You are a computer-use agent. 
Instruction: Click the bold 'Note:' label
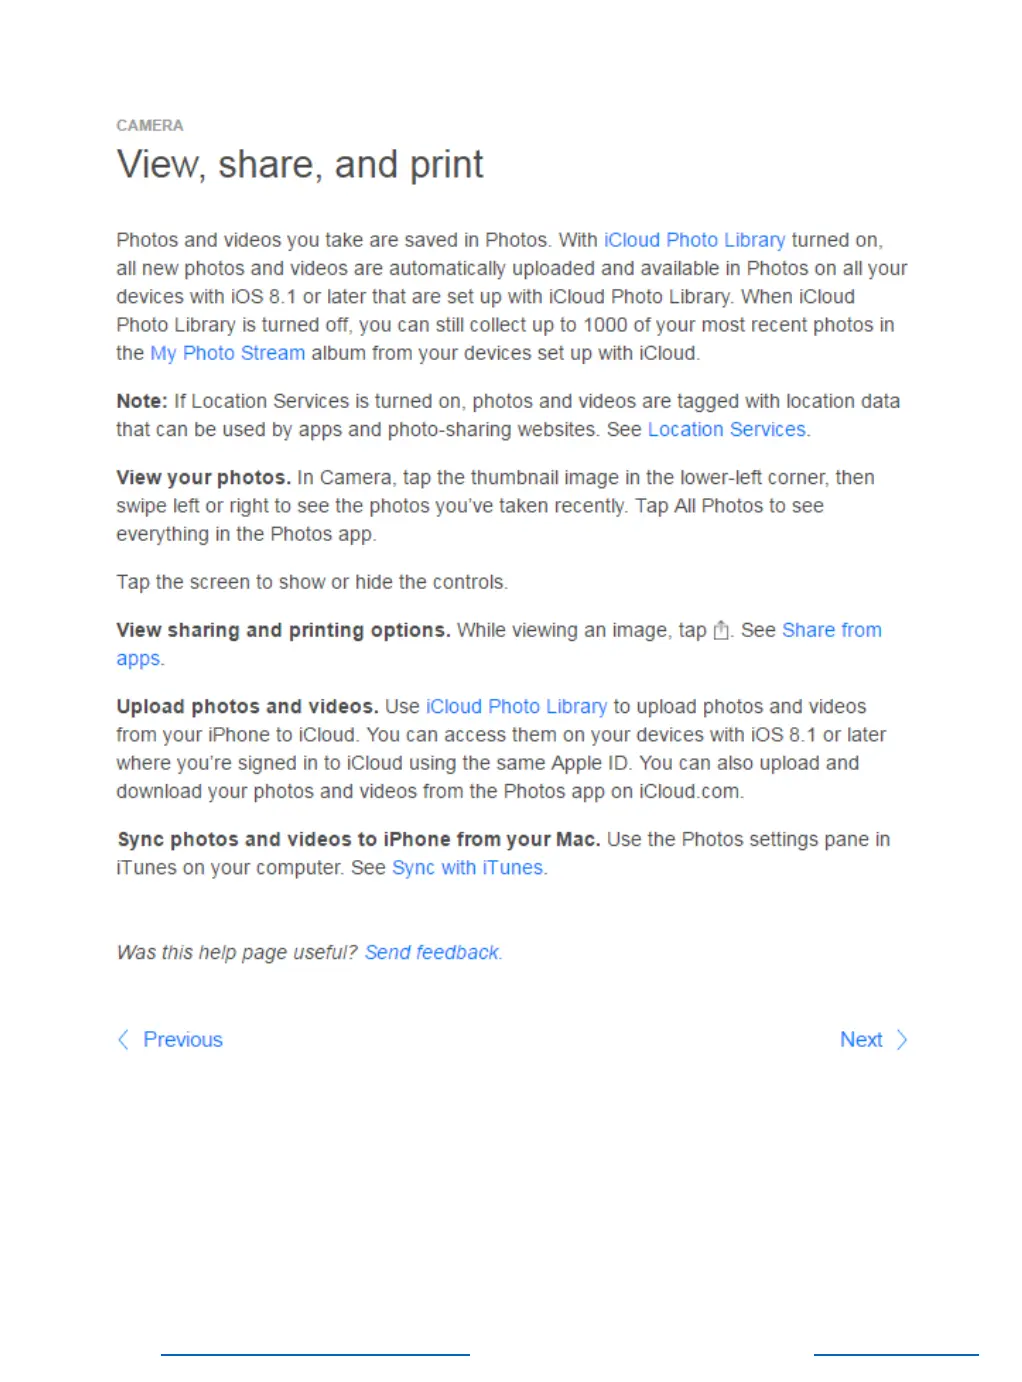142,401
